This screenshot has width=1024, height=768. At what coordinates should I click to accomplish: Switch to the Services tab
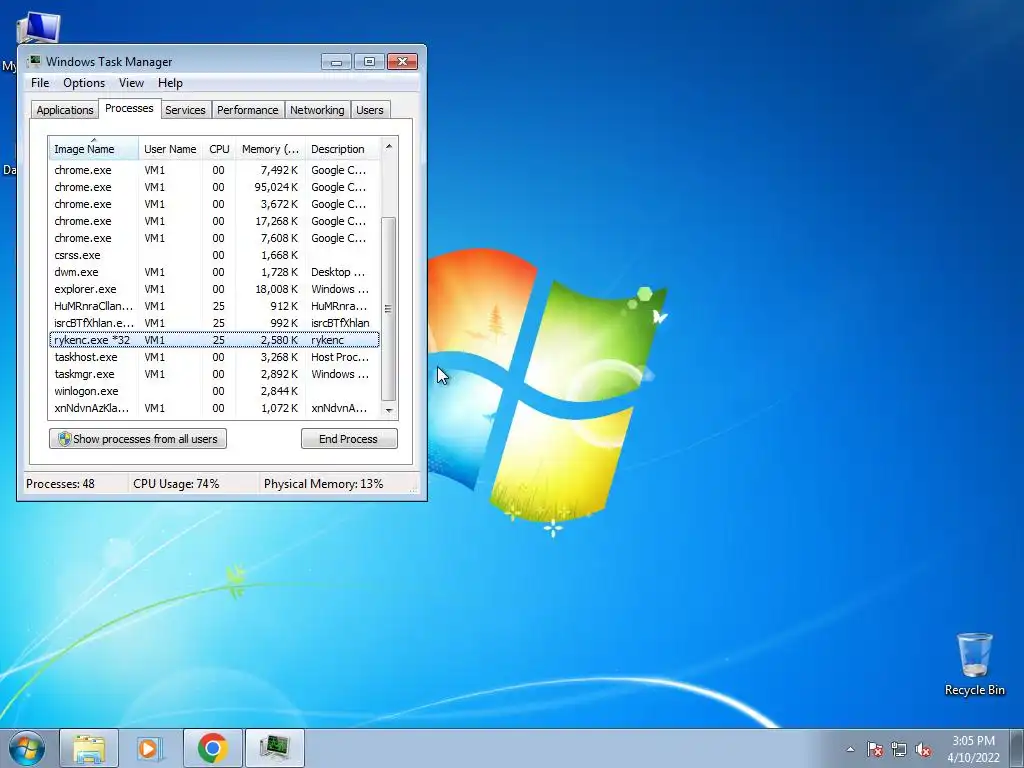(x=185, y=110)
